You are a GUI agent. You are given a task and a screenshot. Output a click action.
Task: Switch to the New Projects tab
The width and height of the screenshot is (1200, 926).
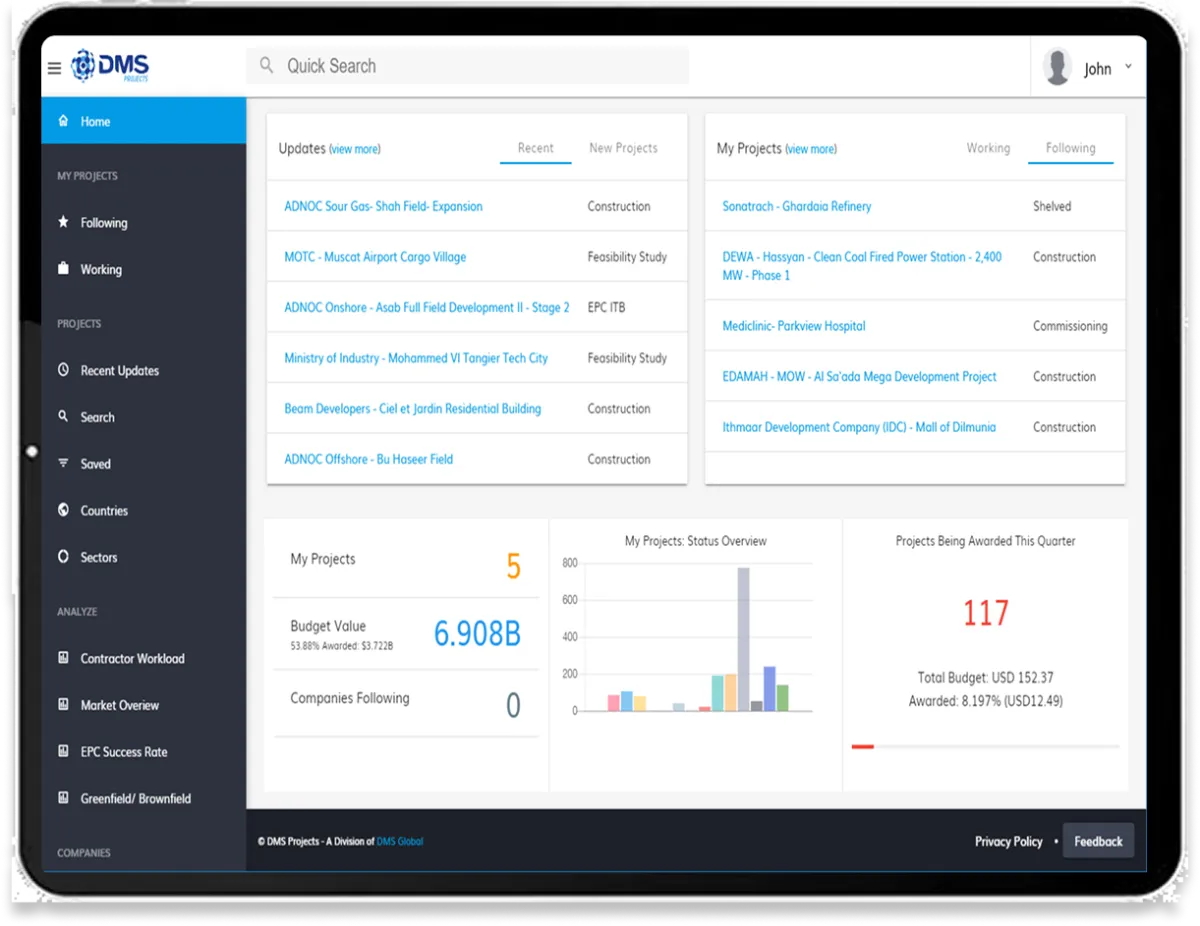(x=623, y=148)
